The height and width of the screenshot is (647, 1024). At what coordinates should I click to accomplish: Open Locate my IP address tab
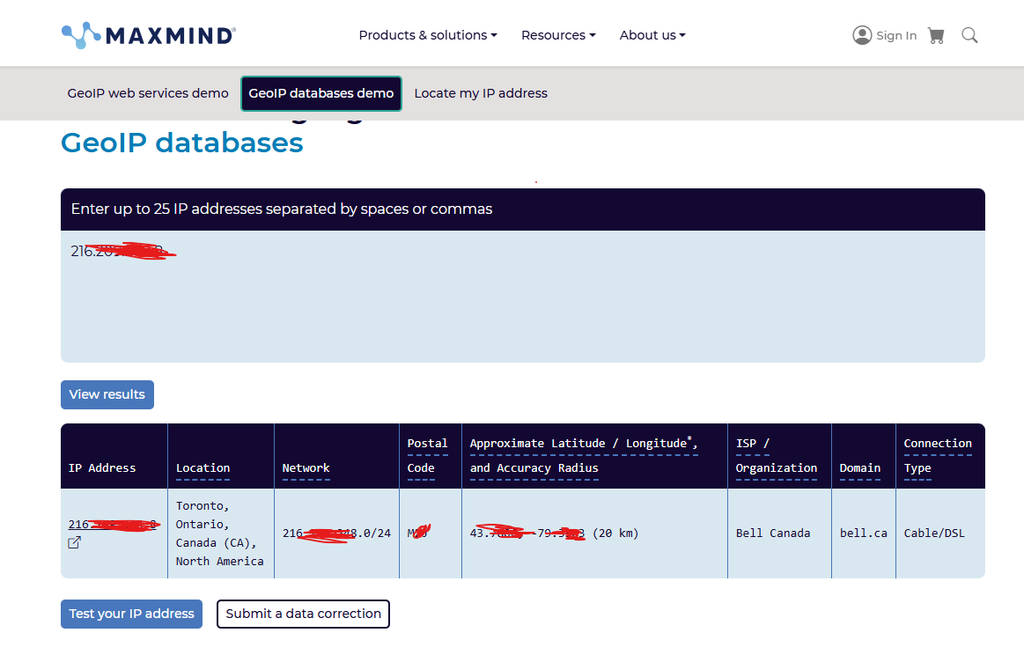(x=481, y=93)
